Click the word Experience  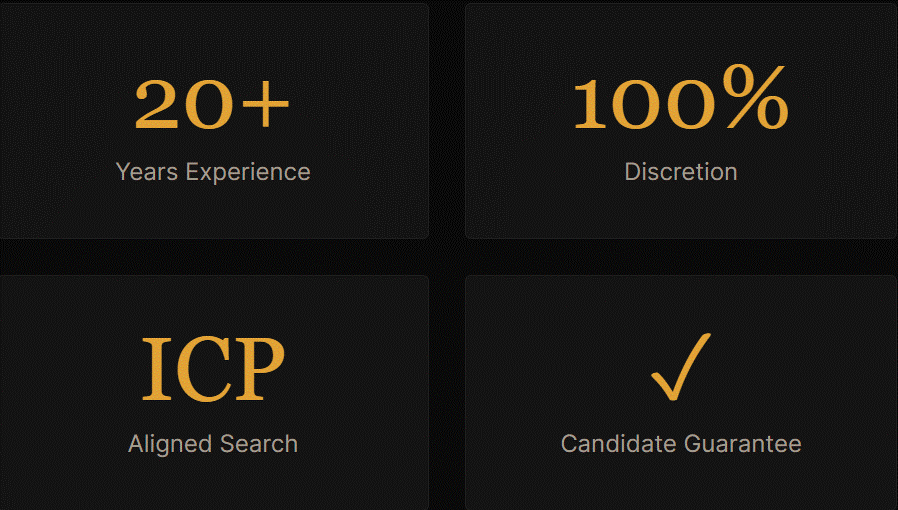[248, 172]
